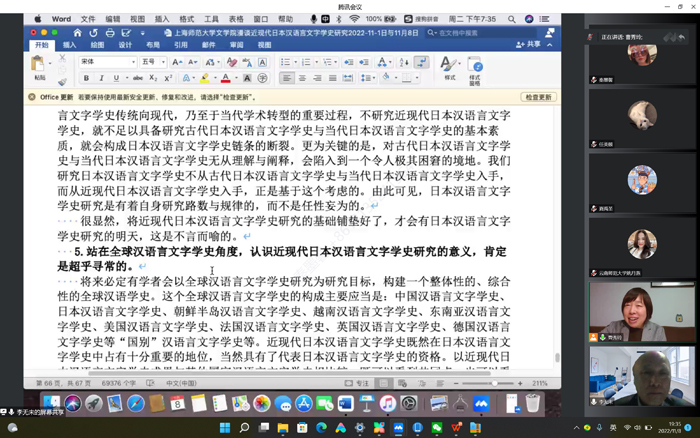
Task: Select the Format Painter brush icon
Action: tap(62, 79)
